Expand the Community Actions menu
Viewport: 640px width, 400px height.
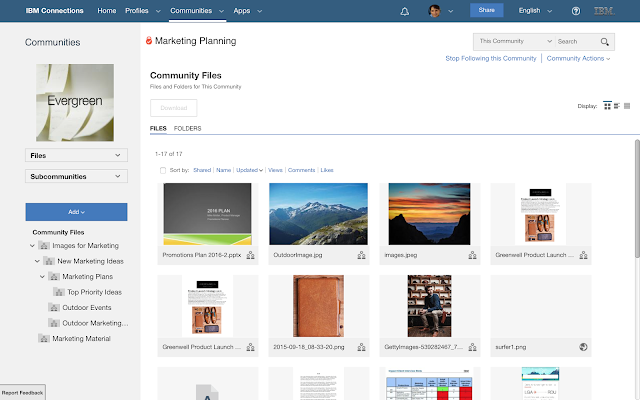tap(578, 58)
